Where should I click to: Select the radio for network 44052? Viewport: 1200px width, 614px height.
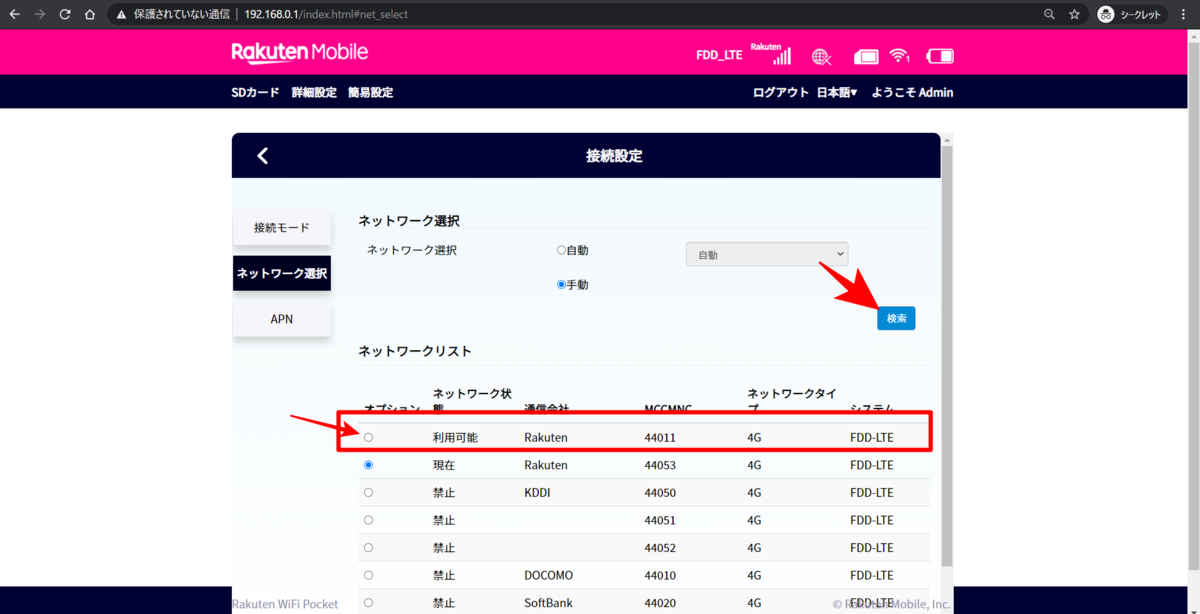click(368, 548)
